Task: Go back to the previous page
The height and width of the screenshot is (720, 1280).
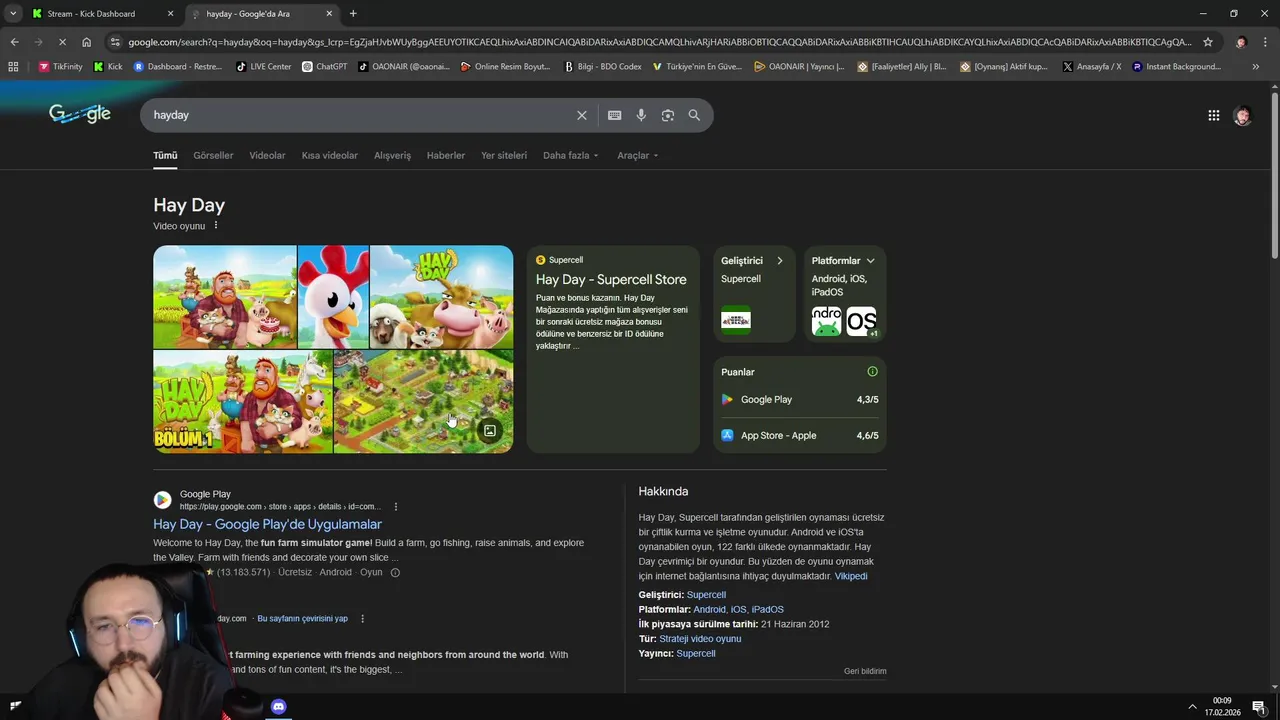Action: click(14, 42)
